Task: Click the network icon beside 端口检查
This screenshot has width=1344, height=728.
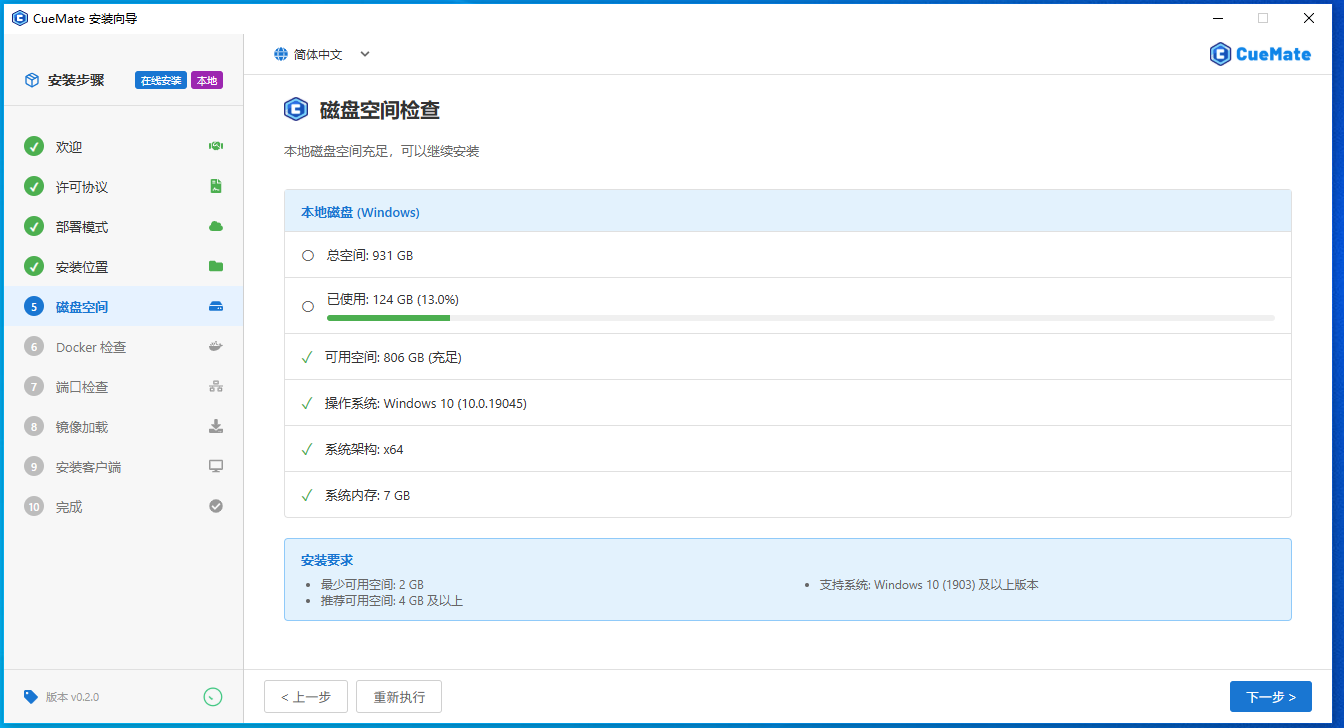Action: click(x=216, y=386)
